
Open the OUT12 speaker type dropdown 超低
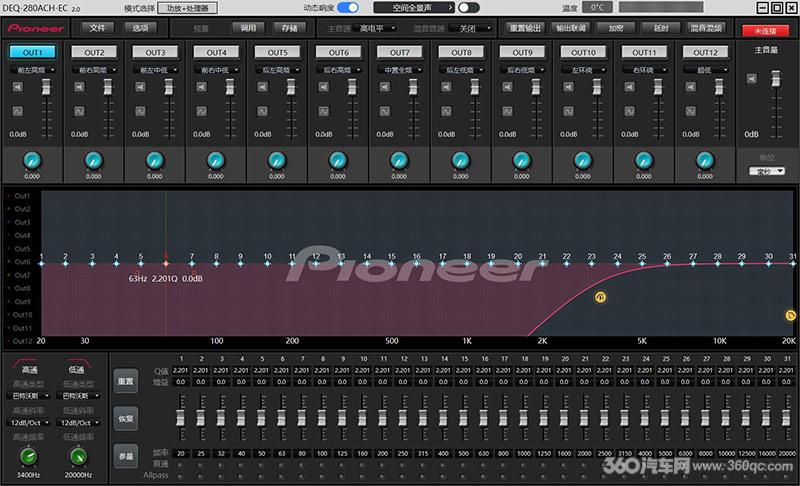point(706,70)
